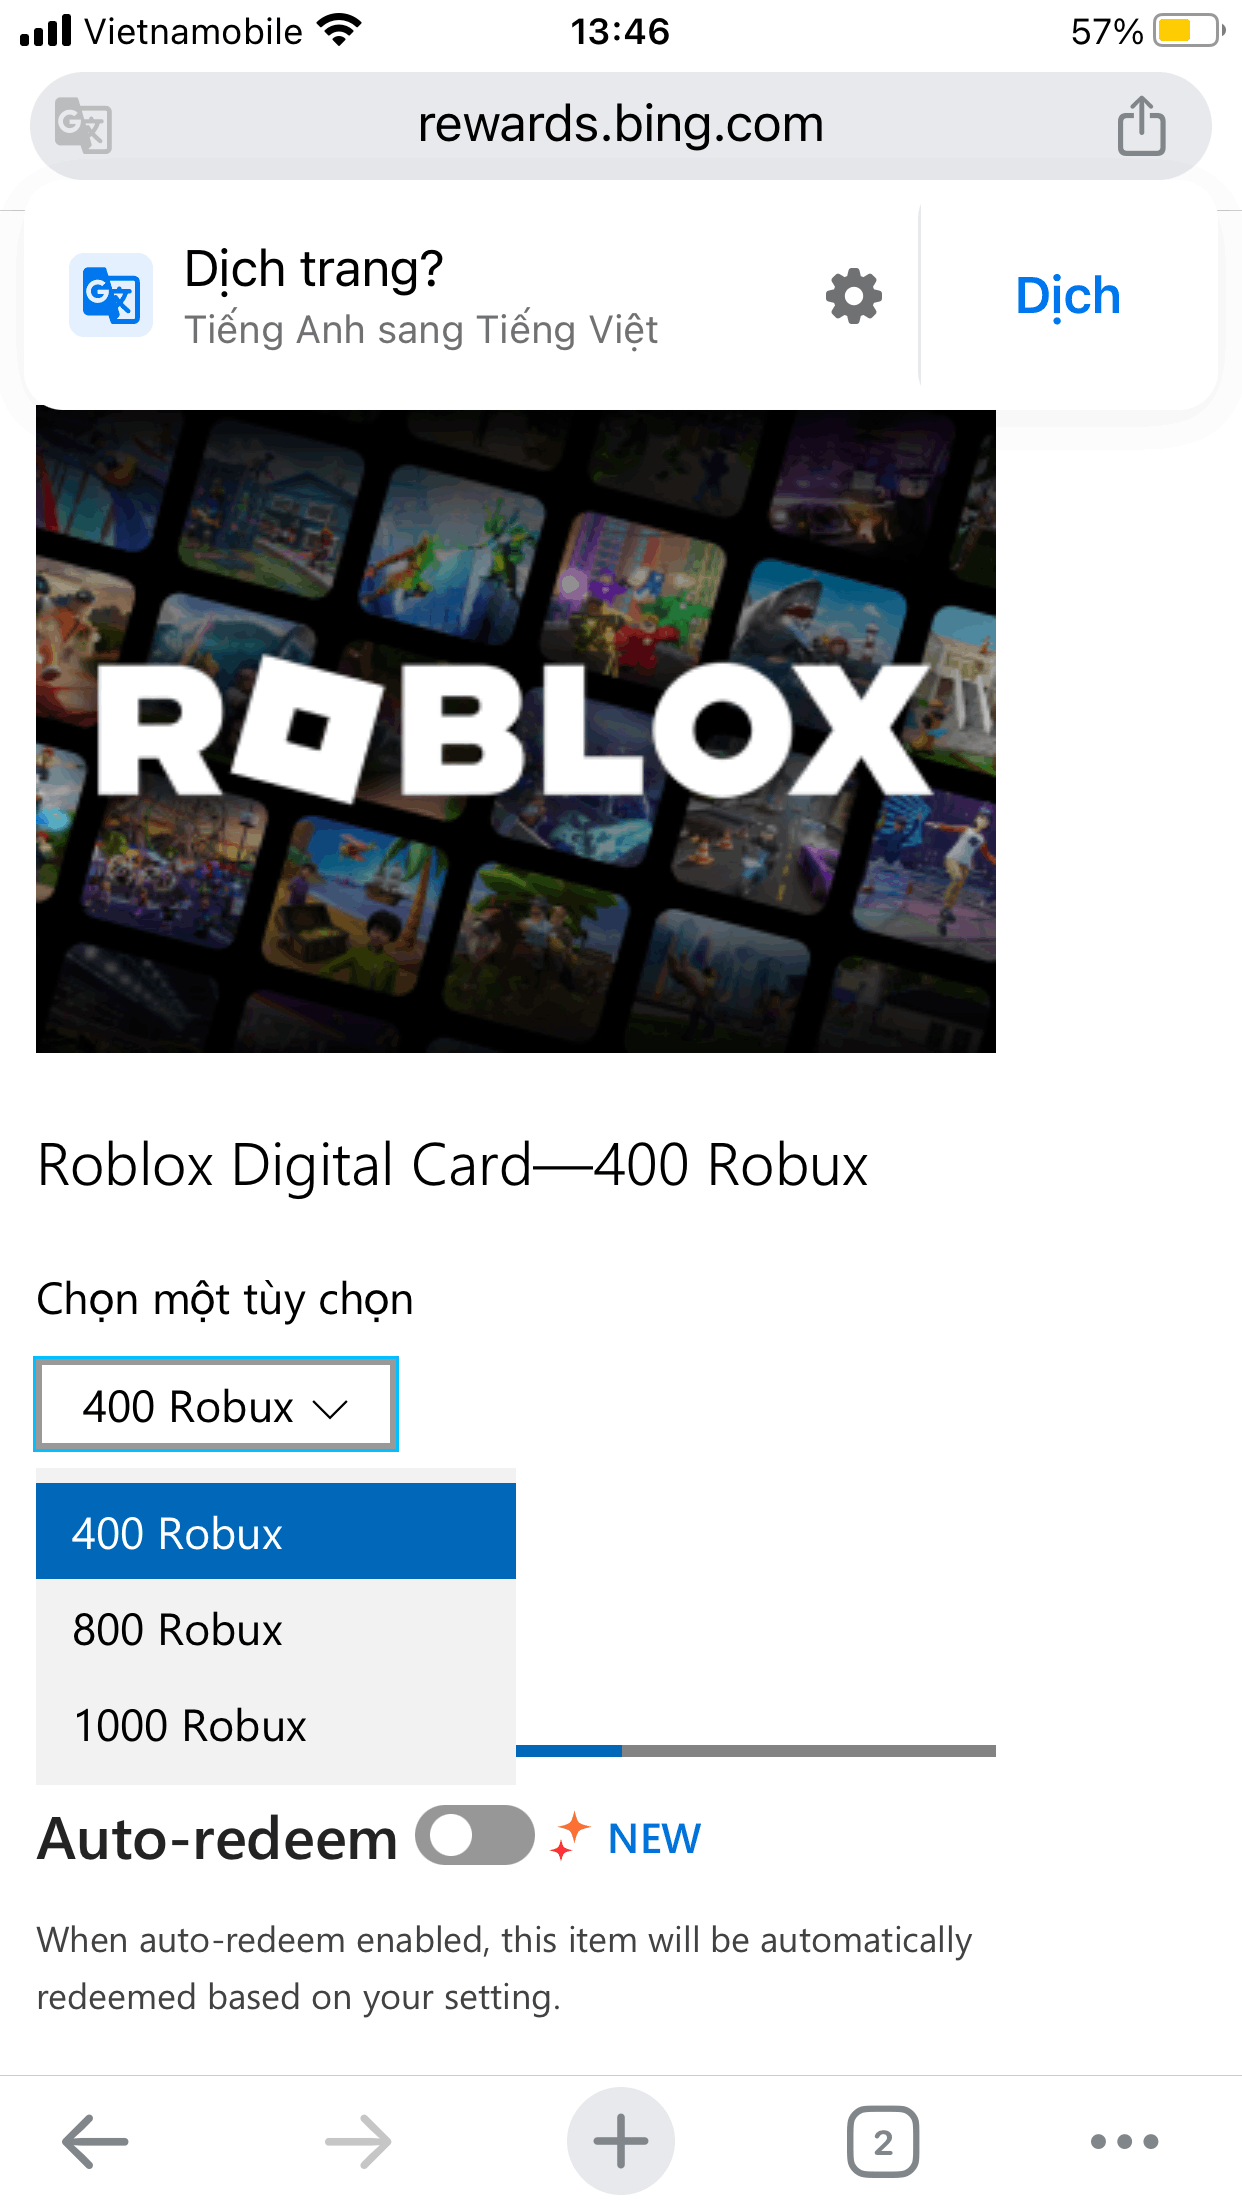Pick the 1000 Robux option
This screenshot has width=1242, height=2208.
pos(276,1725)
